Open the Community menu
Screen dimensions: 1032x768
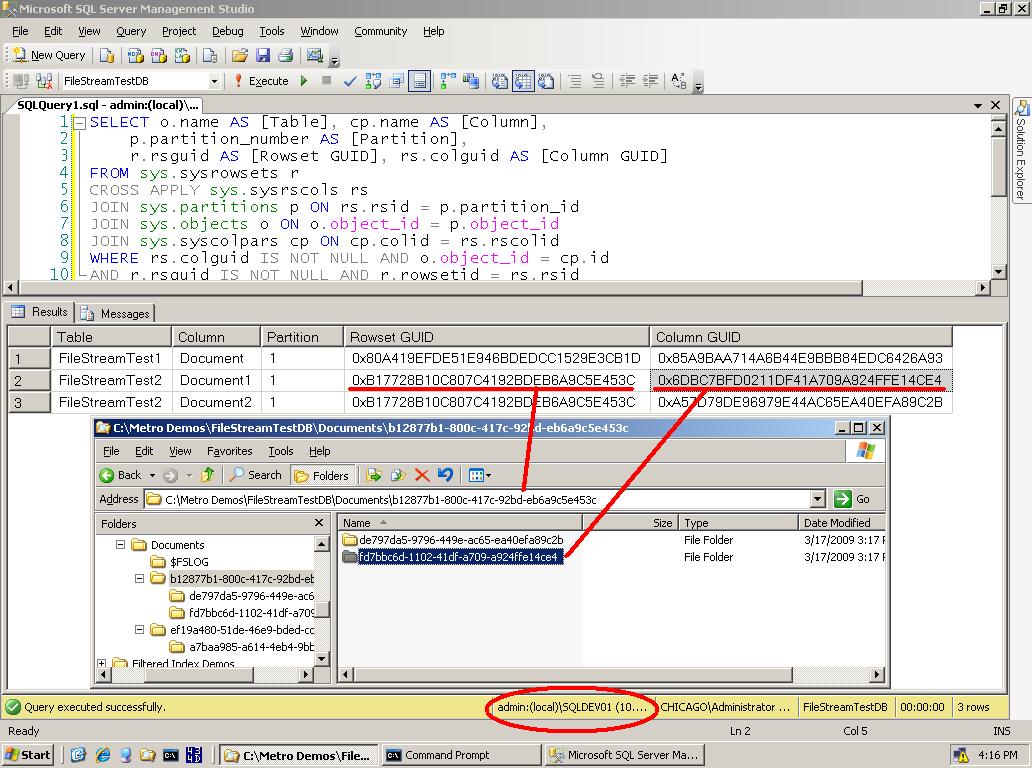click(380, 31)
